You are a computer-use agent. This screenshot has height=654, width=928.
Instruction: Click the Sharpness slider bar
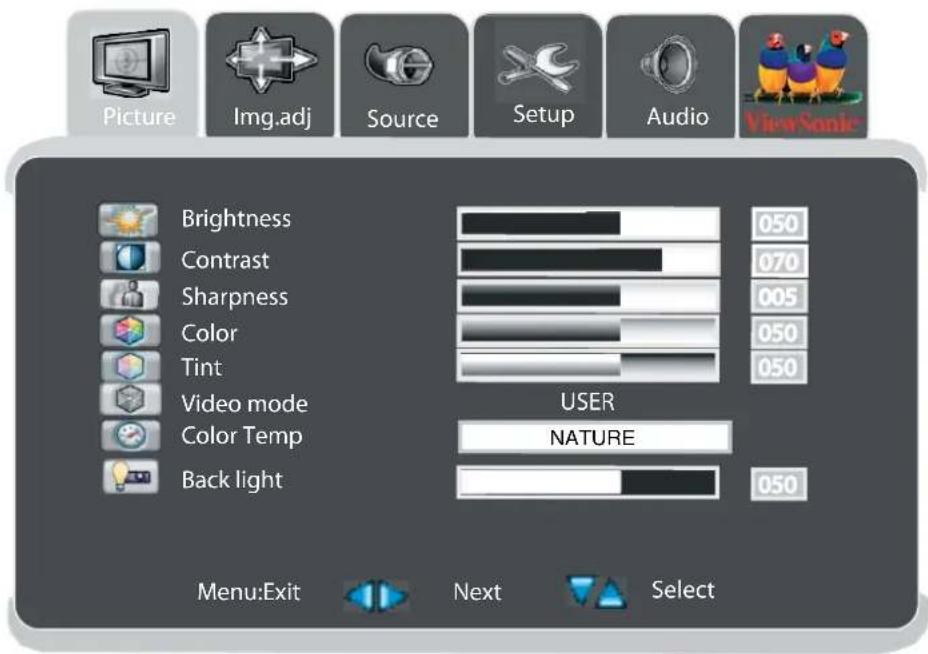pos(588,297)
